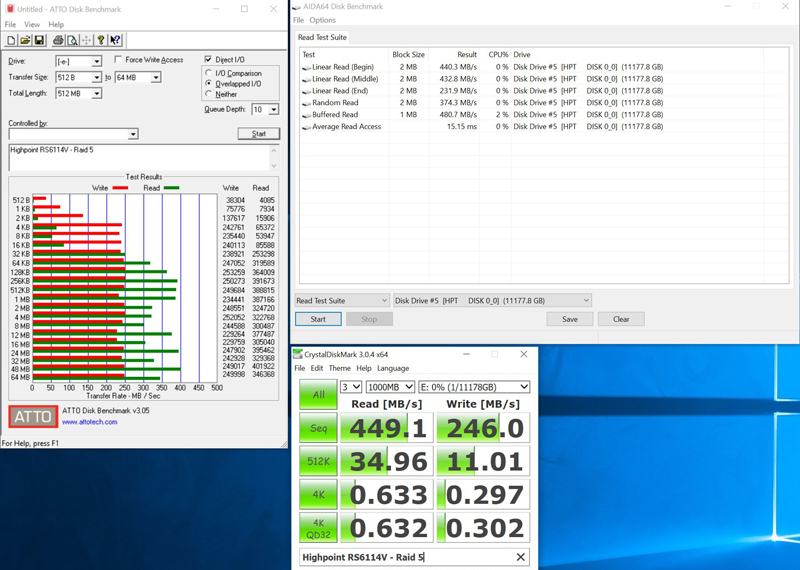Open the Read Test Suite dropdown in AIDA64
This screenshot has height=570, width=800.
[x=342, y=300]
